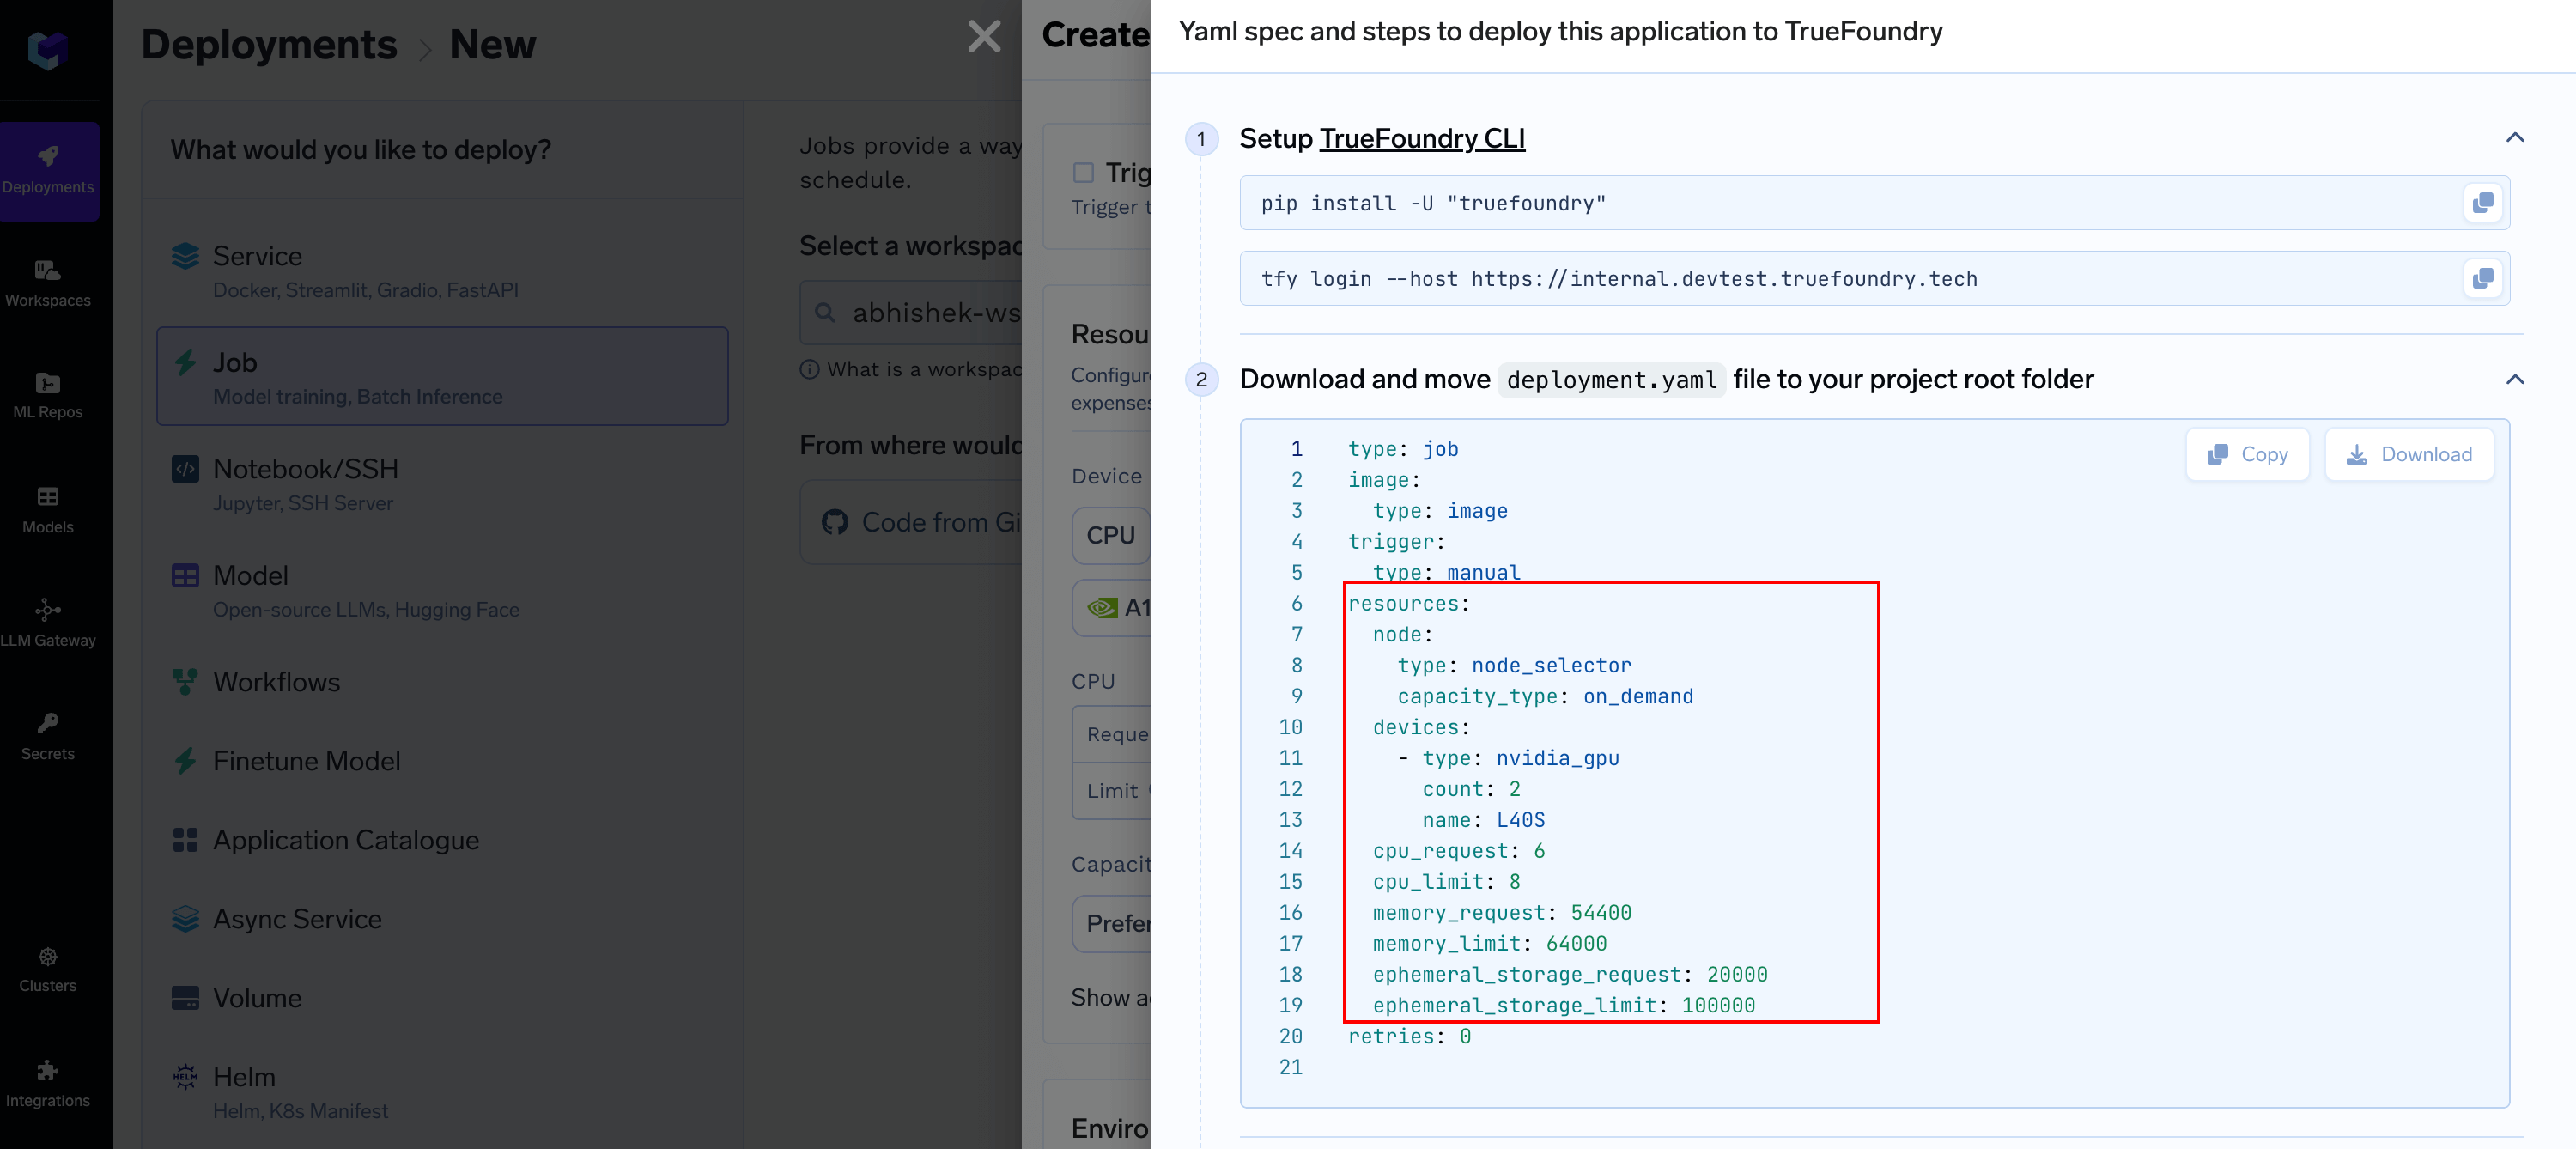Open Integrations in the sidebar
This screenshot has width=2576, height=1149.
[x=48, y=1084]
